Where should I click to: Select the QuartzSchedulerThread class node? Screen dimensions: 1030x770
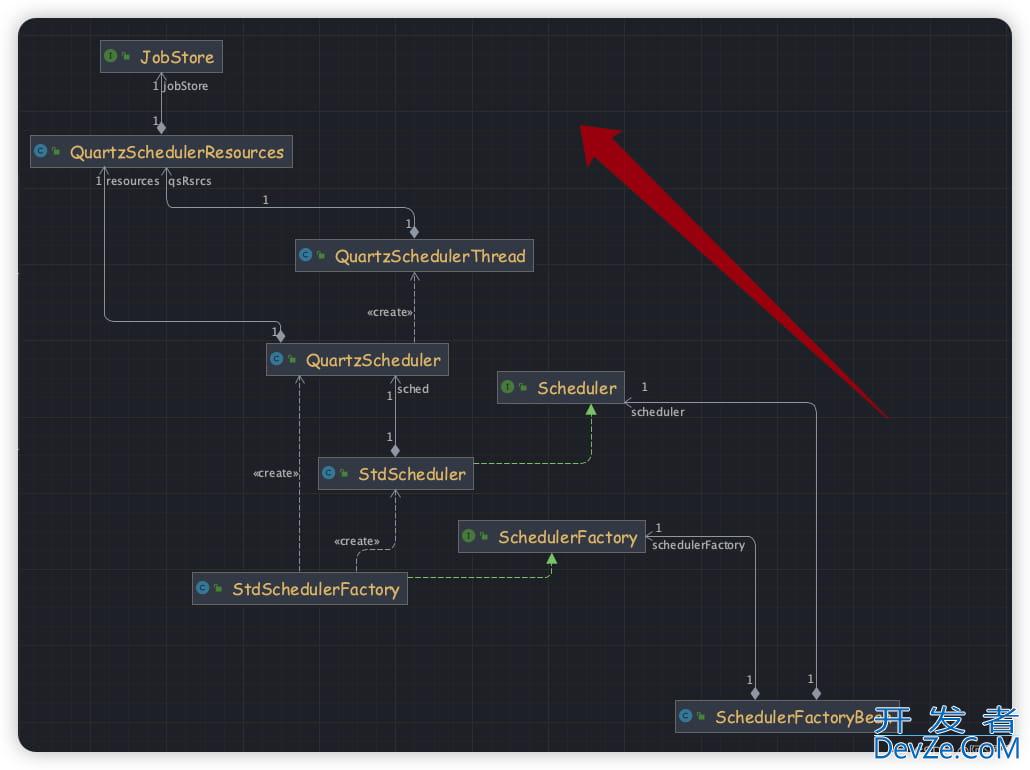(x=414, y=256)
